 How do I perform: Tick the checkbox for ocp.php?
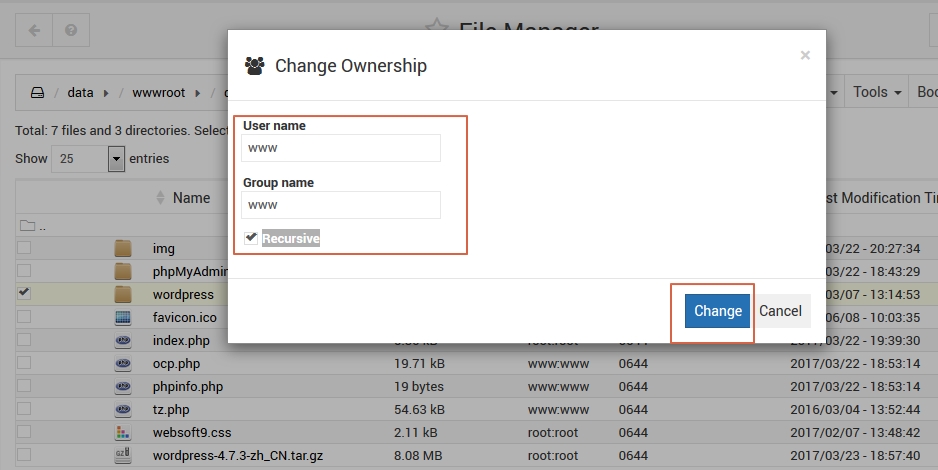(x=24, y=363)
